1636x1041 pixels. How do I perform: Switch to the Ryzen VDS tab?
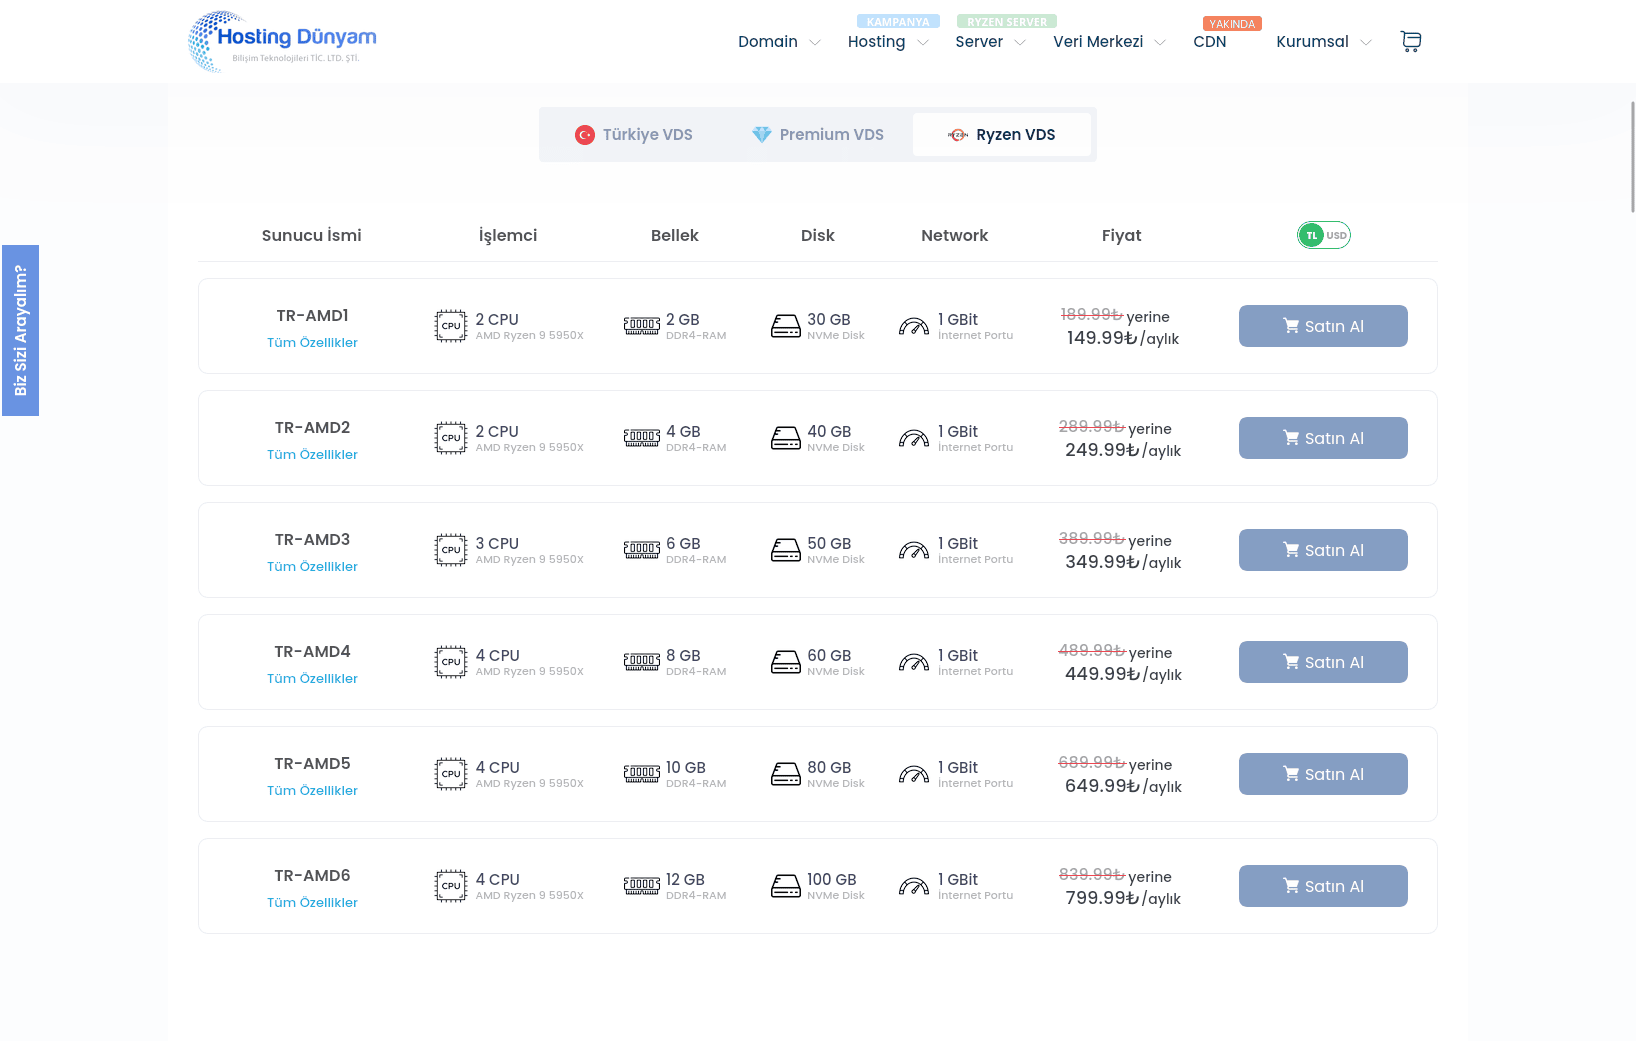(x=1002, y=135)
